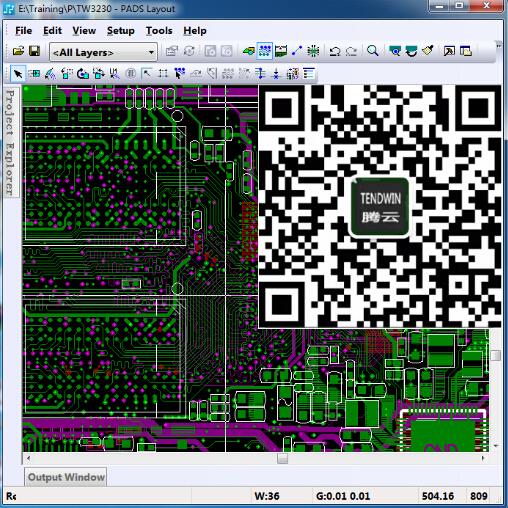
Task: Click the 504.16 coordinate in status bar
Action: [x=438, y=496]
